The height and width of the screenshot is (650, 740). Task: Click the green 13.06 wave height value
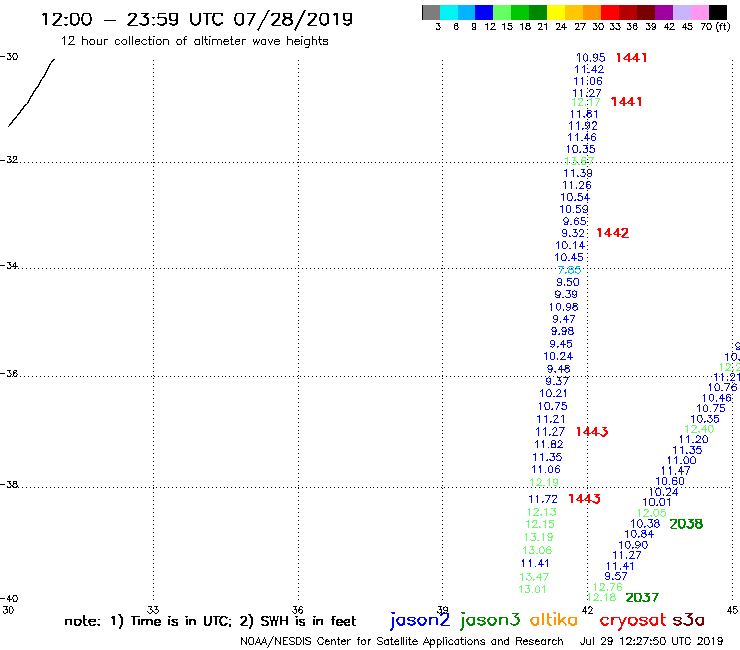coord(537,550)
